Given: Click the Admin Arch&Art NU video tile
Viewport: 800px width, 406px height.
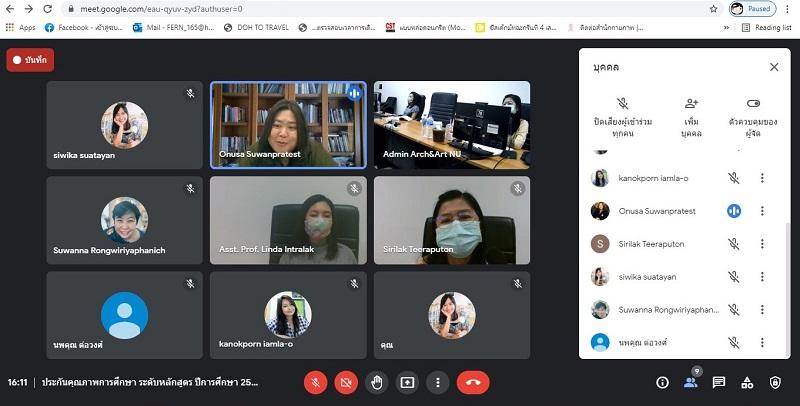Looking at the screenshot, I should click(452, 125).
